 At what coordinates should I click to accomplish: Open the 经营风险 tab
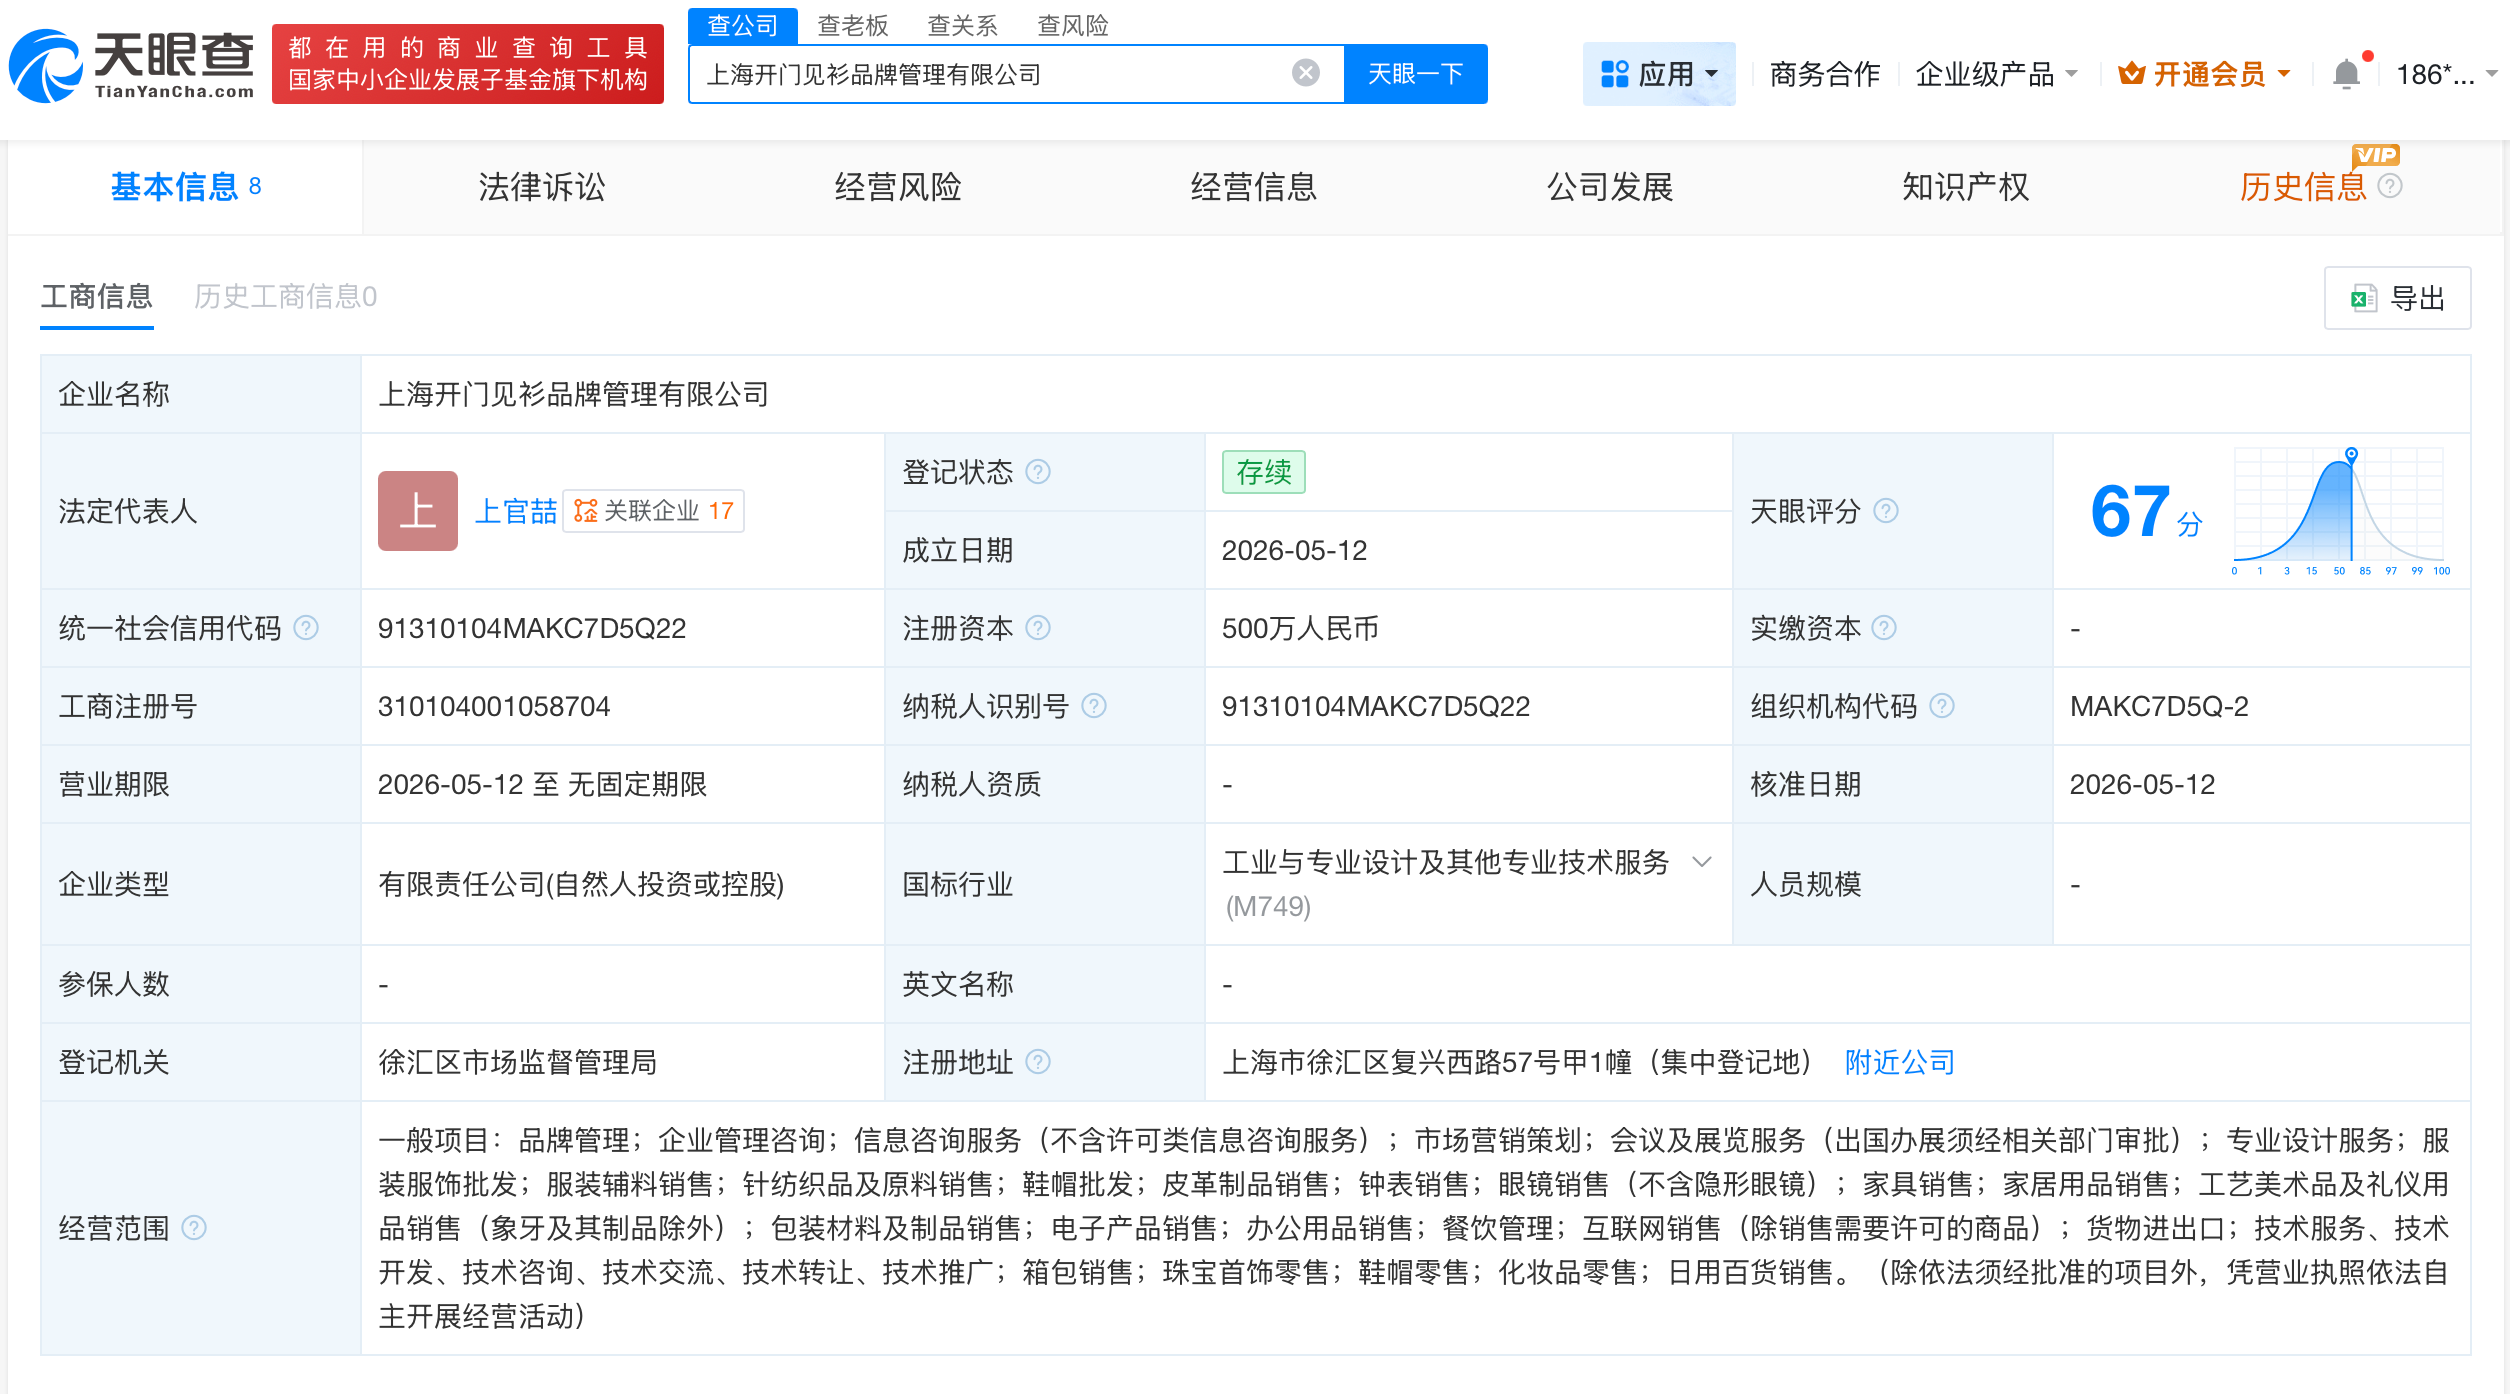point(898,187)
